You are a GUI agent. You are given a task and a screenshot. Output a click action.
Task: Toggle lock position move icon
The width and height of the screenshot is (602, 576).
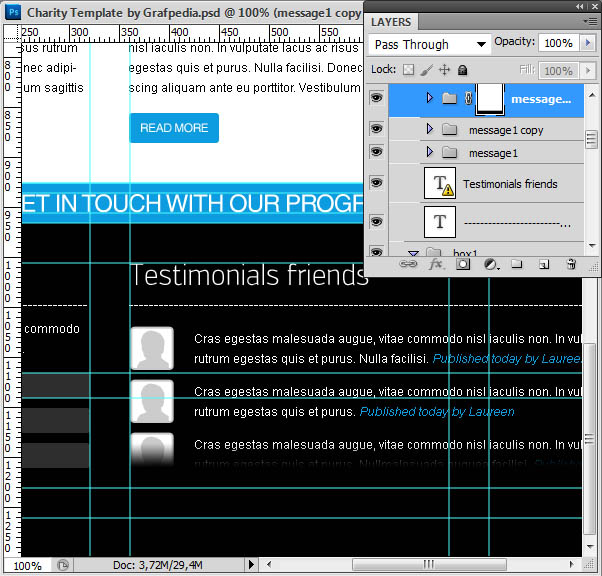pos(445,70)
